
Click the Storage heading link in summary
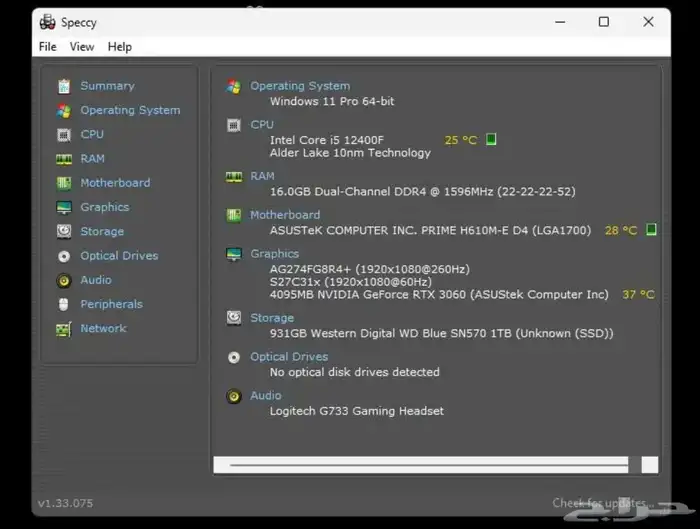(x=272, y=318)
